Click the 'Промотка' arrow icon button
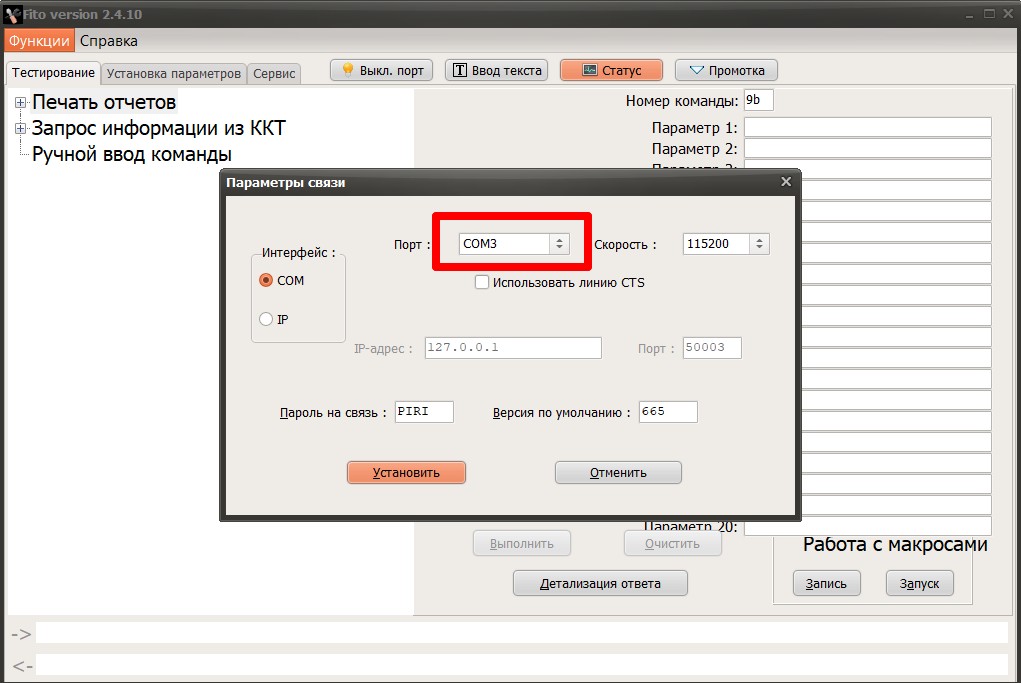The image size is (1021, 683). [x=726, y=70]
